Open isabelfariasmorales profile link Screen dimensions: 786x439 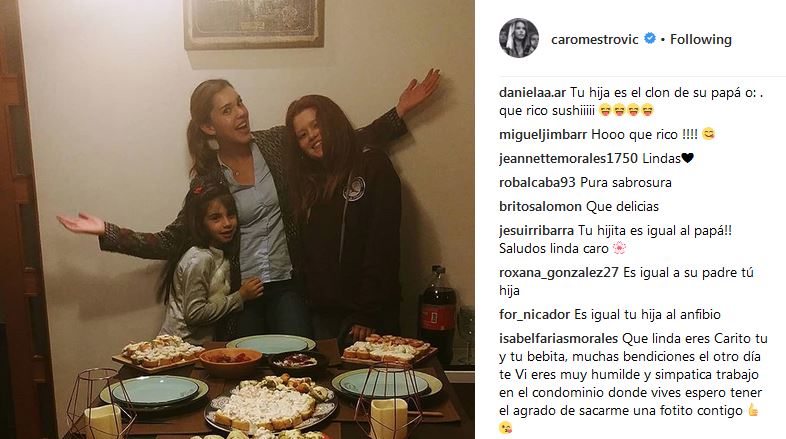(559, 339)
